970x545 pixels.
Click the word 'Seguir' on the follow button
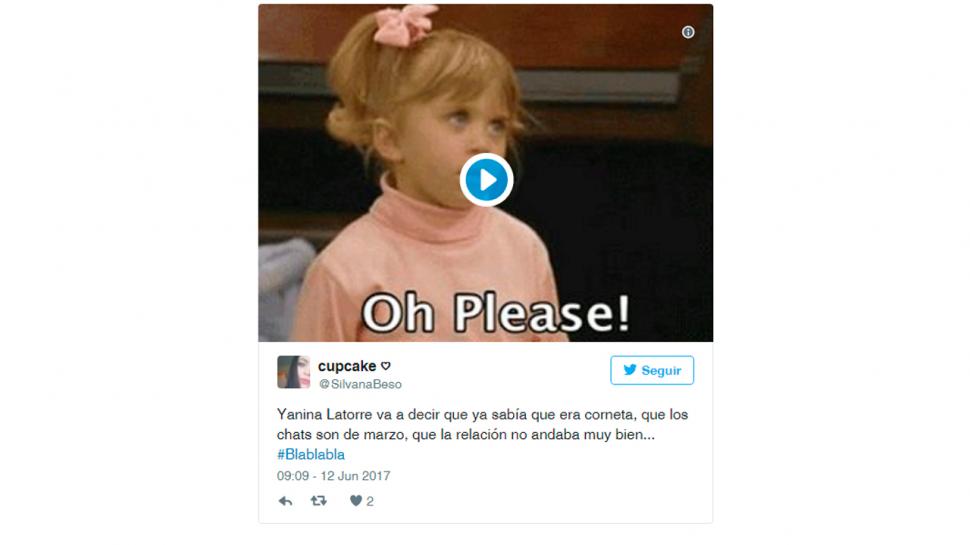(x=661, y=371)
